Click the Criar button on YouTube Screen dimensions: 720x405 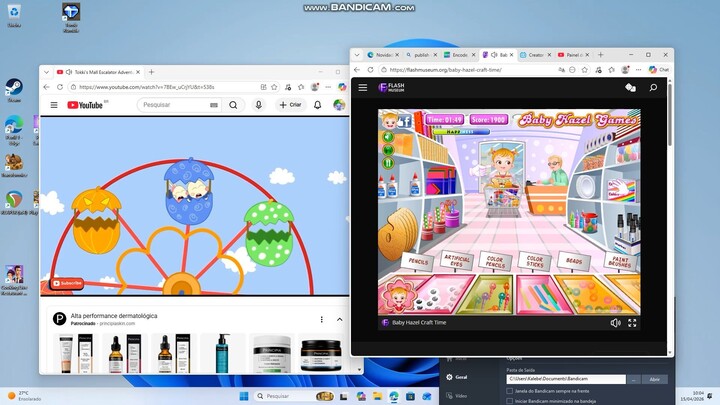[x=290, y=105]
